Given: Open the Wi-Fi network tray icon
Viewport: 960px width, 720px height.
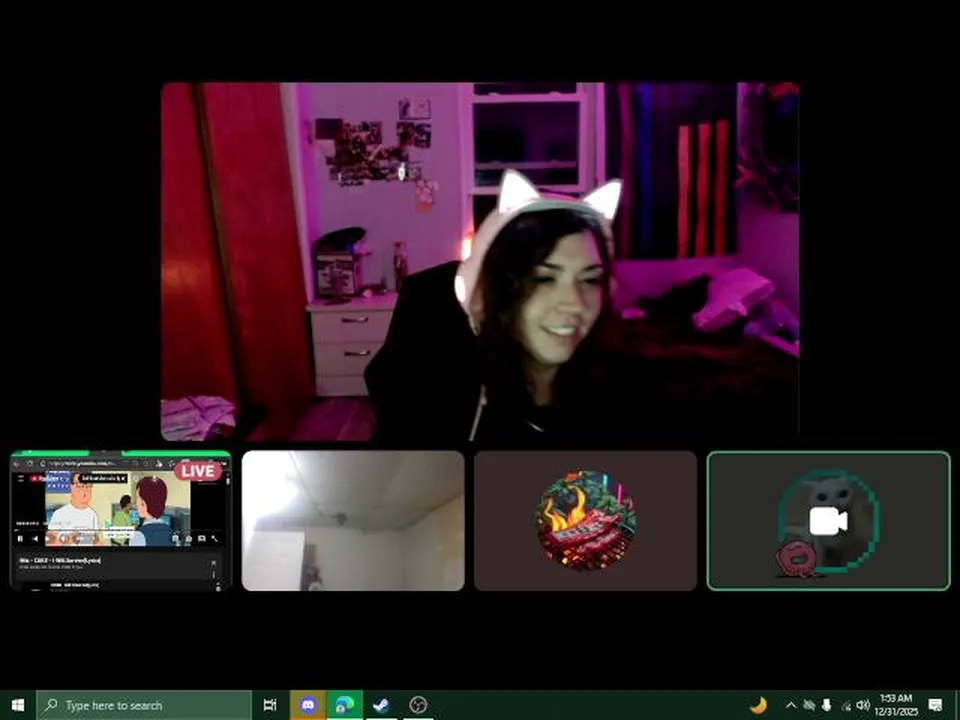Looking at the screenshot, I should tap(846, 706).
